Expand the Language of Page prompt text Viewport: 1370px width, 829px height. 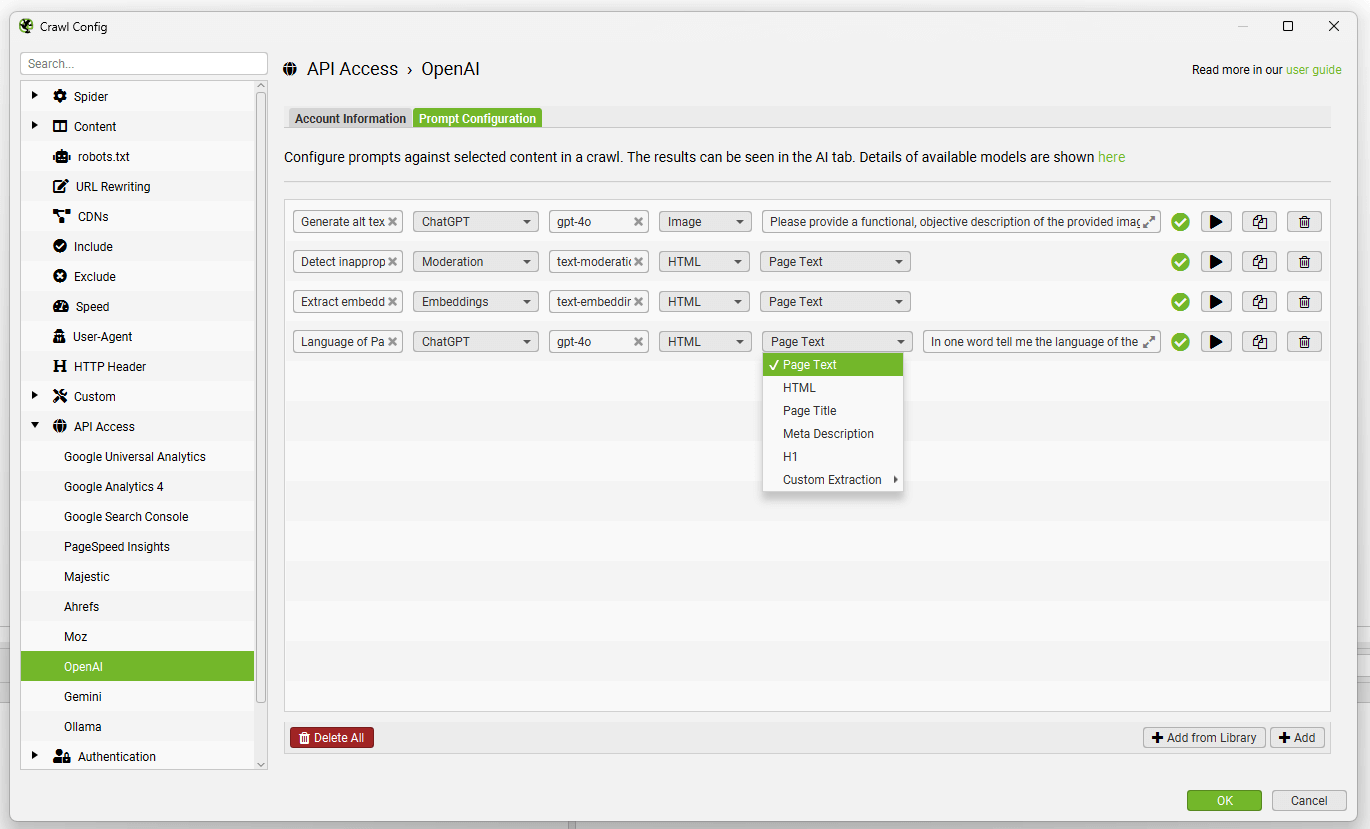tap(1149, 342)
